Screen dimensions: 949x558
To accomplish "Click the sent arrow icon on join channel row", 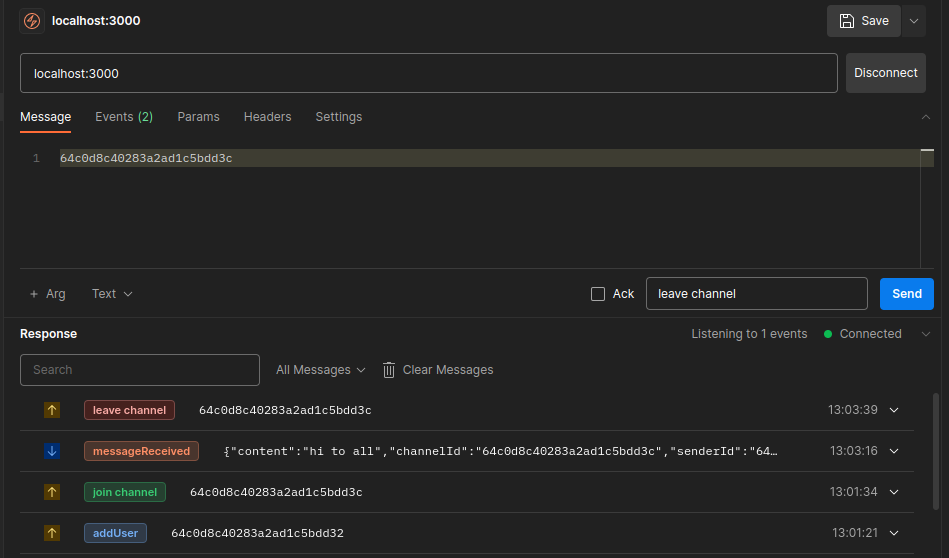I will pyautogui.click(x=52, y=493).
